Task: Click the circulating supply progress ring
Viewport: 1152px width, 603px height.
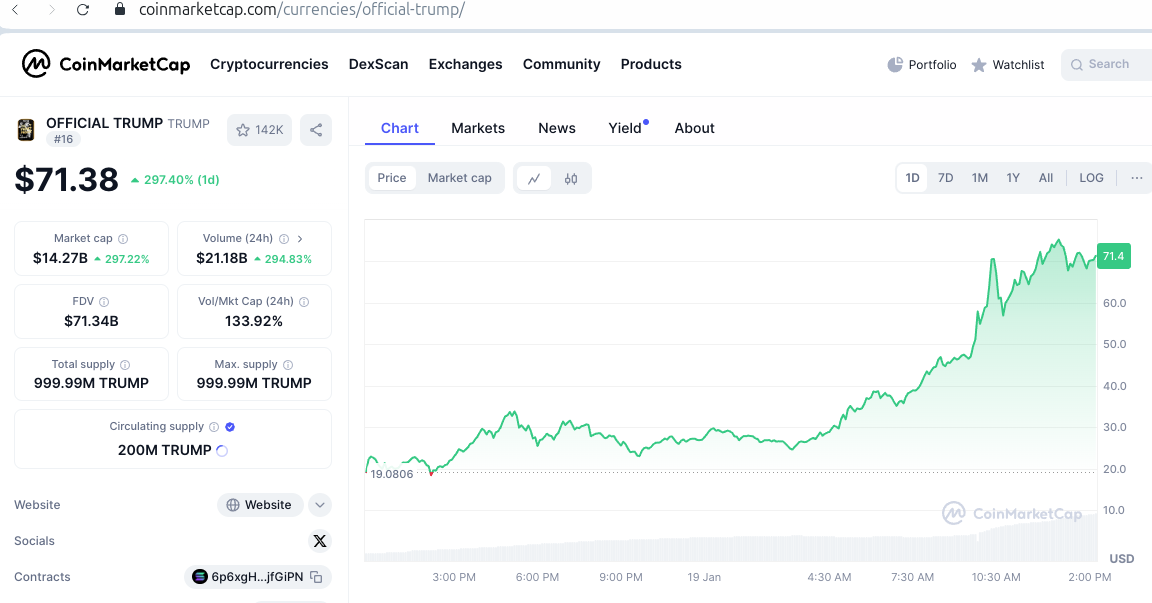Action: 222,451
